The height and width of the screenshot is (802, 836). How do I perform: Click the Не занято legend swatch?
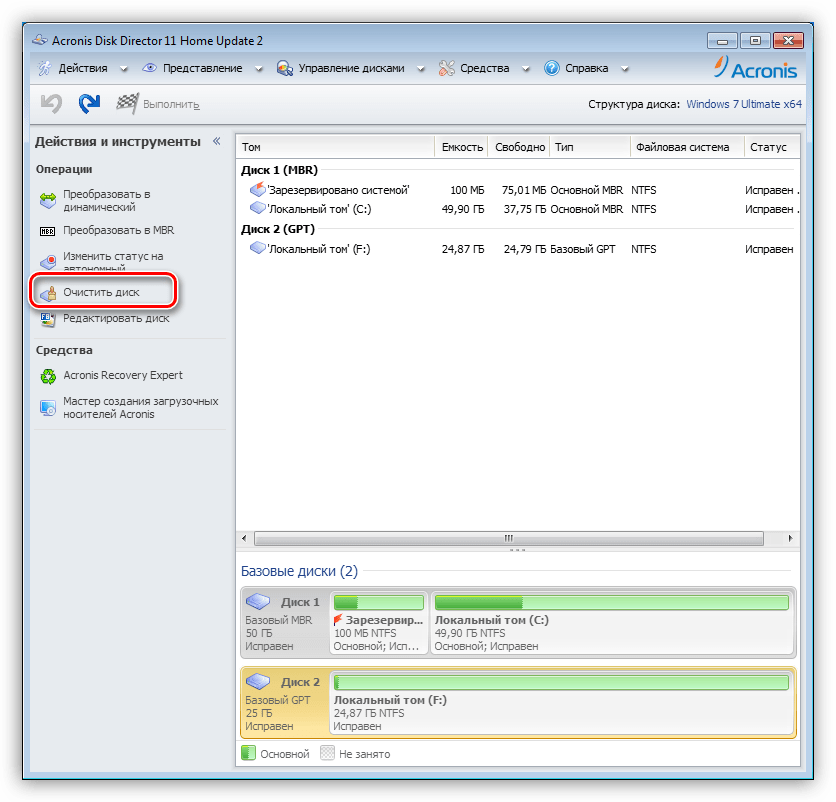(x=327, y=753)
